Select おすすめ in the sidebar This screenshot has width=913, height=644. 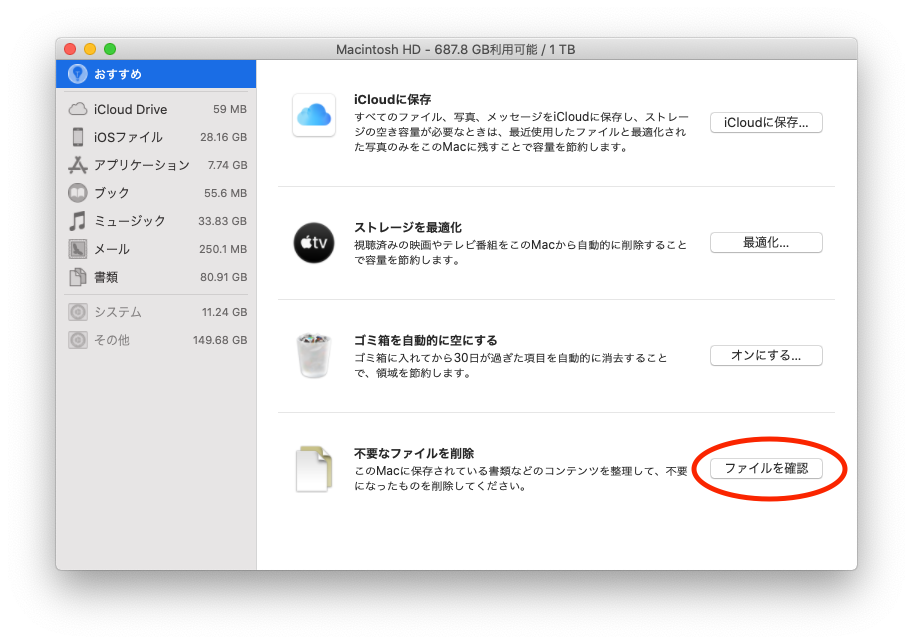156,74
